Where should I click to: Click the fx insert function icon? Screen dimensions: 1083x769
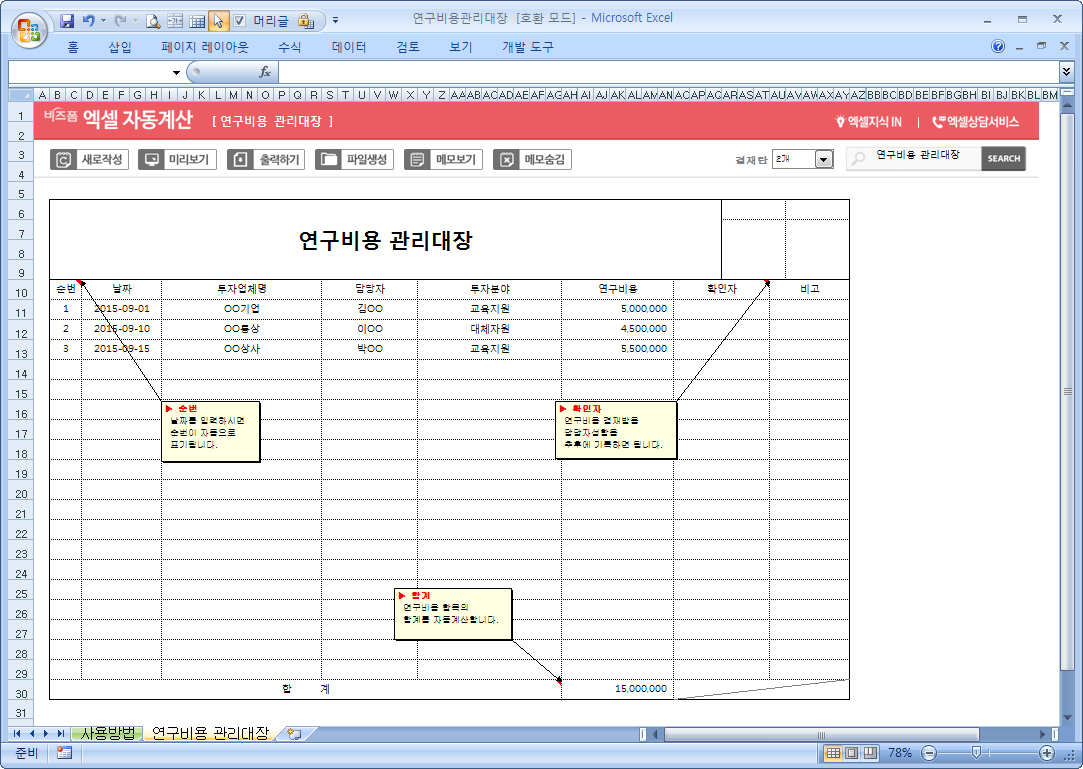[265, 72]
